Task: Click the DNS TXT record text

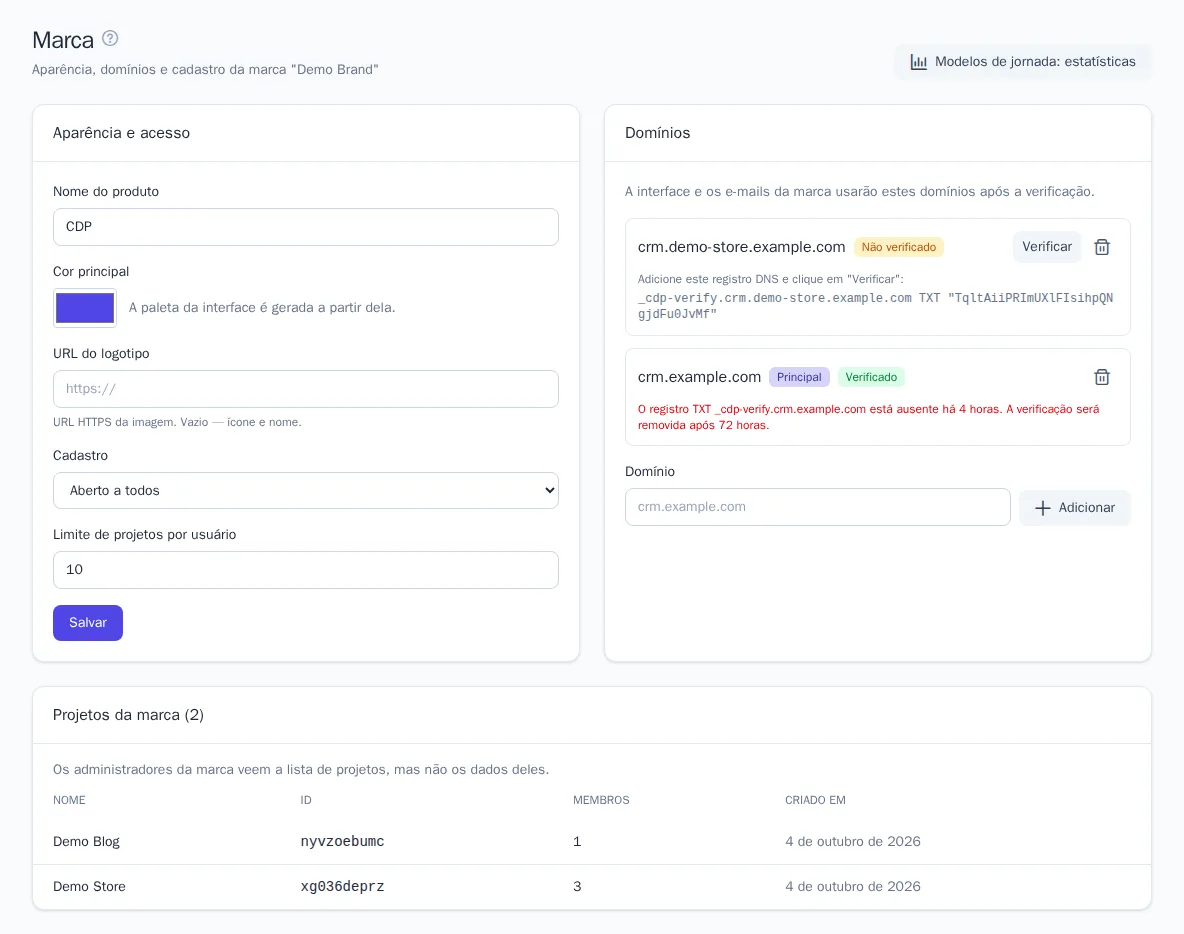Action: pos(875,306)
